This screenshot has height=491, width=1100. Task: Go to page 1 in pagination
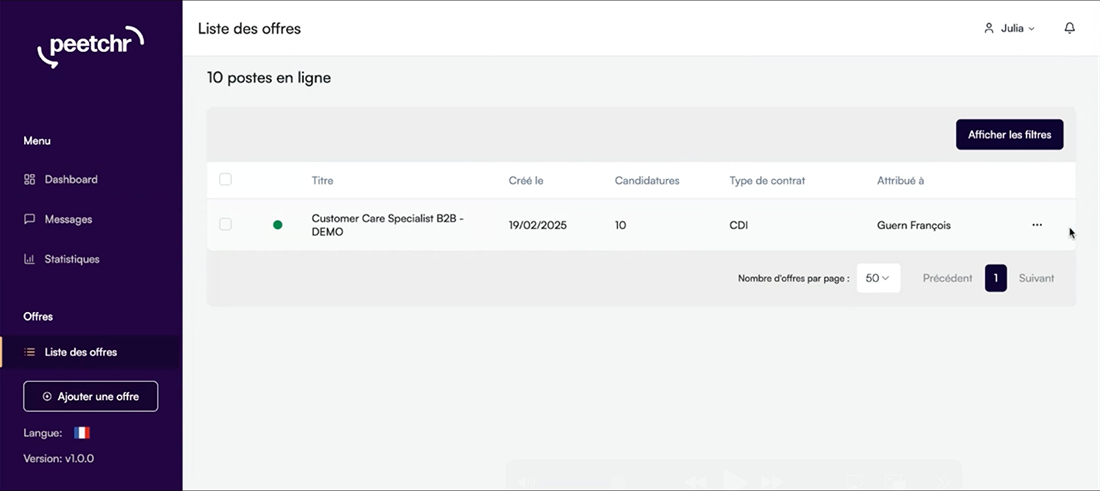(995, 278)
